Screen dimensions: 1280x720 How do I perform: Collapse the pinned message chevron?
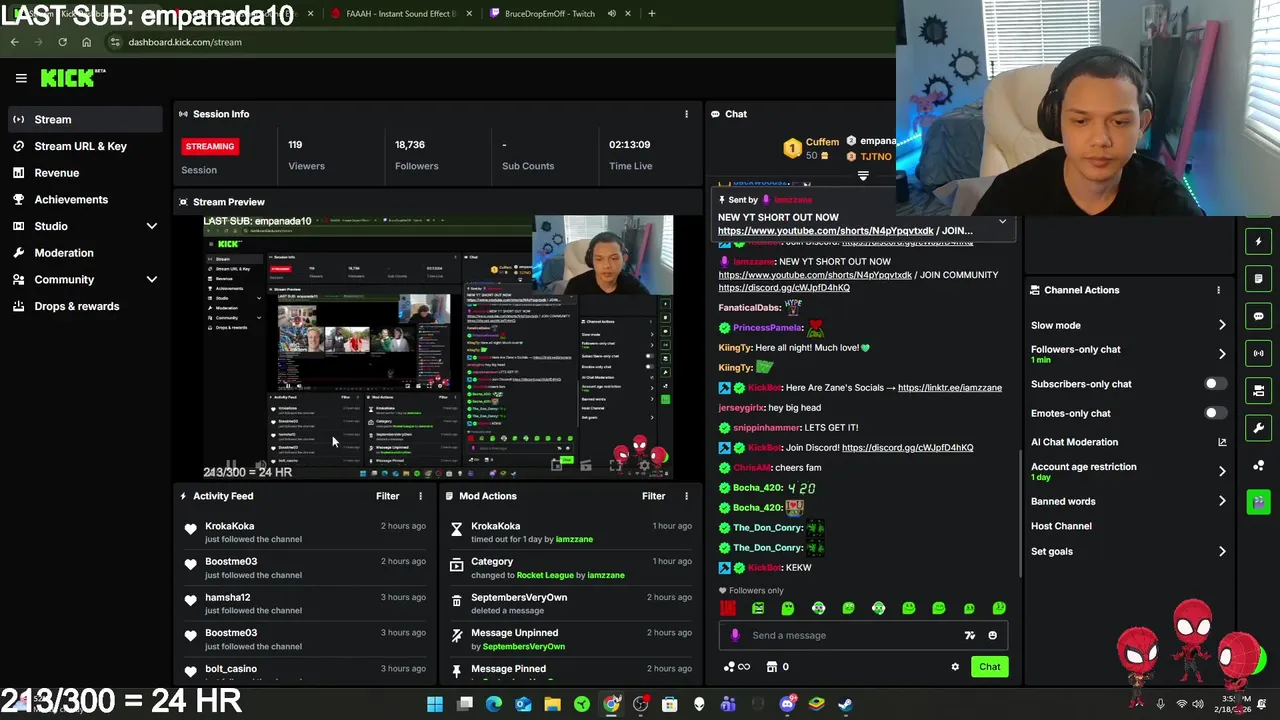coord(1002,222)
